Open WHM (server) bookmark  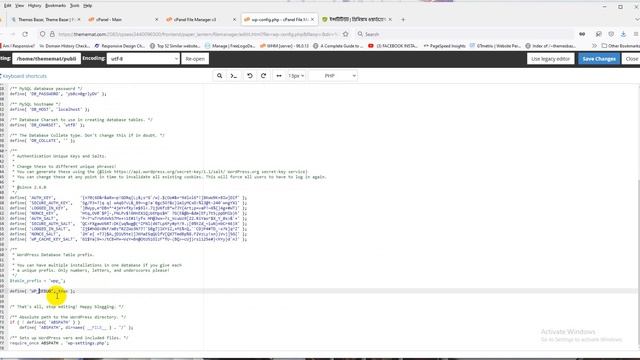point(284,46)
